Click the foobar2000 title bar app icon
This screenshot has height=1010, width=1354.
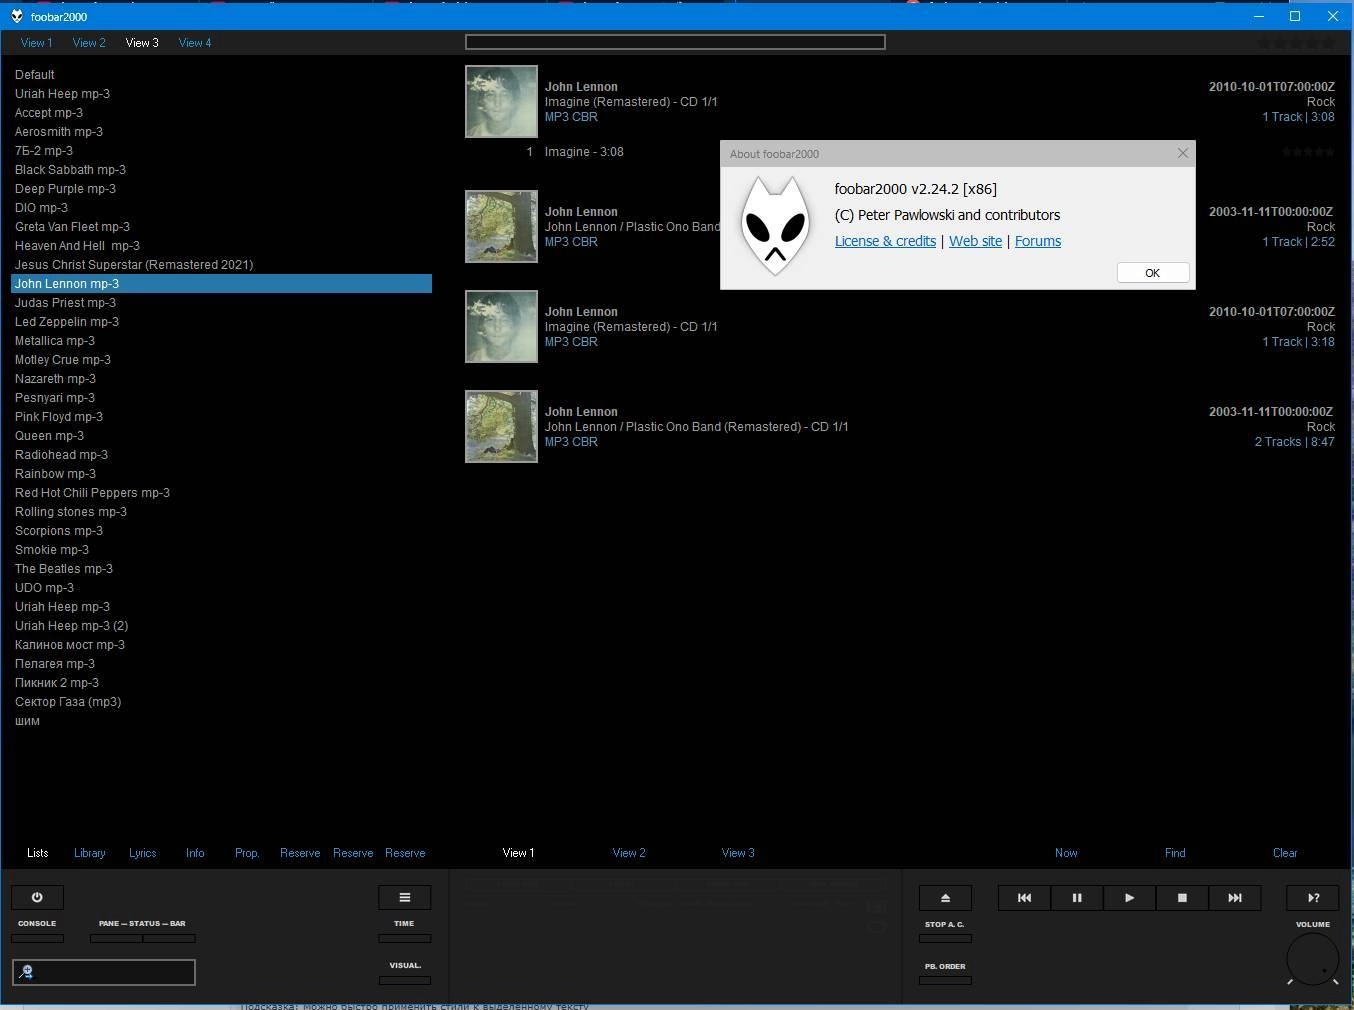[17, 16]
